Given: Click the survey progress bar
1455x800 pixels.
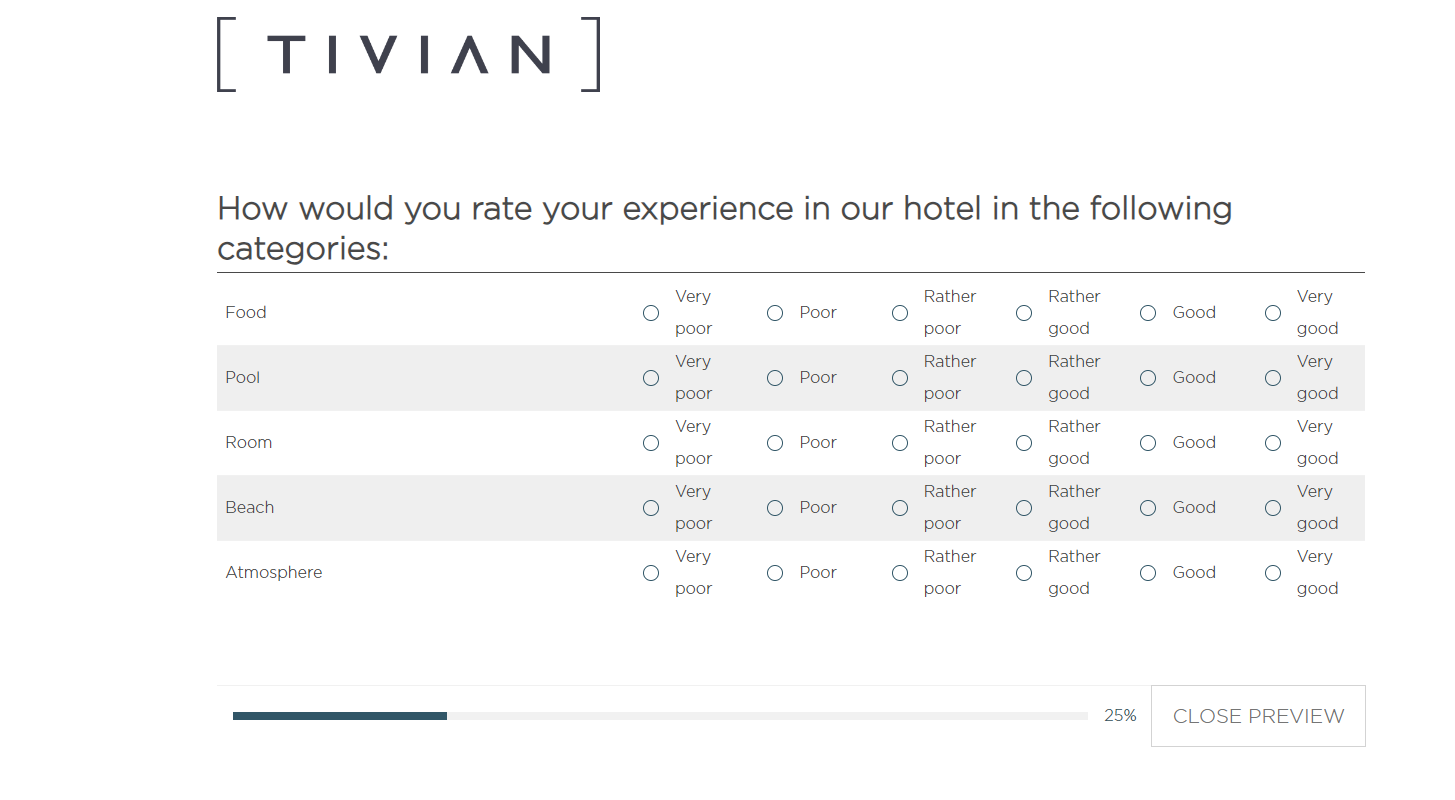Looking at the screenshot, I should 660,716.
